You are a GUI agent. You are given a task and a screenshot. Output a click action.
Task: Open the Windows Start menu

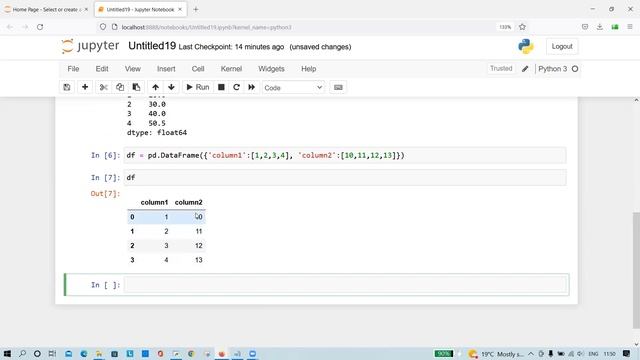[7, 353]
